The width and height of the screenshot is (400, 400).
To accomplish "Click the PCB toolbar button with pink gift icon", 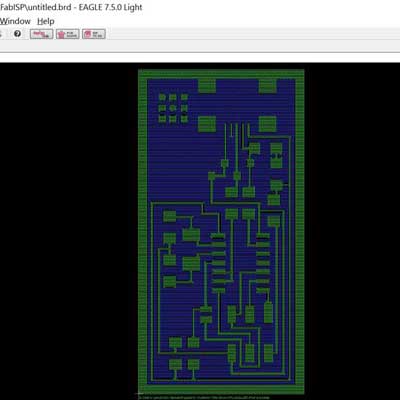I will pyautogui.click(x=68, y=34).
